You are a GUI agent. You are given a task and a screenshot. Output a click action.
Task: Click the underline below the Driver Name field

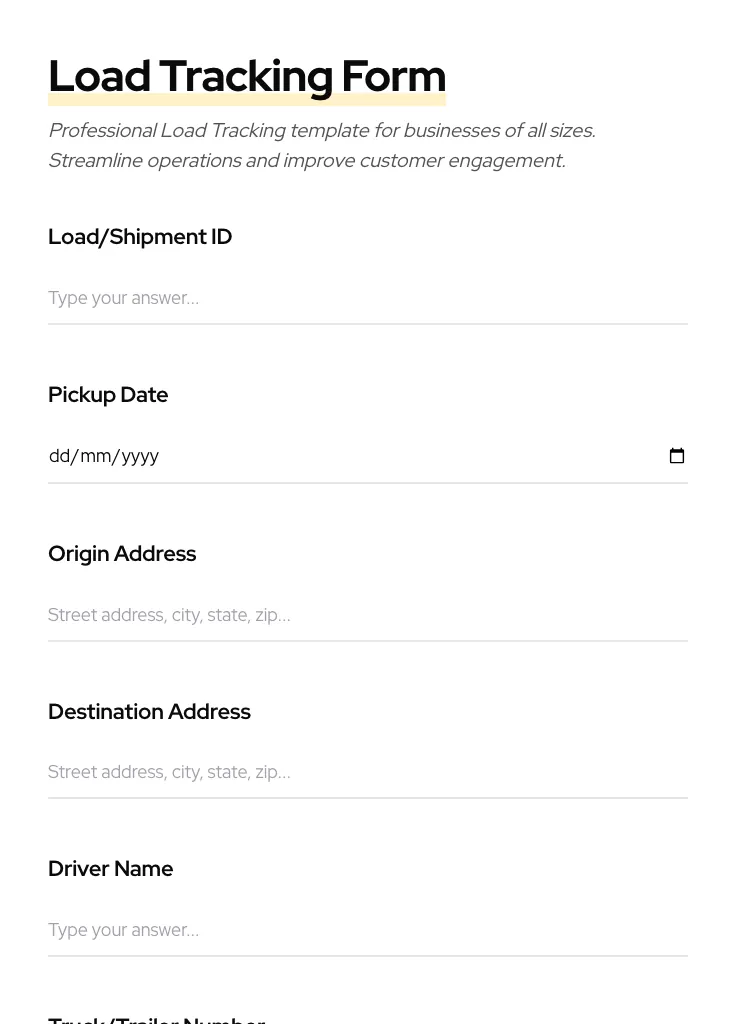pos(368,957)
